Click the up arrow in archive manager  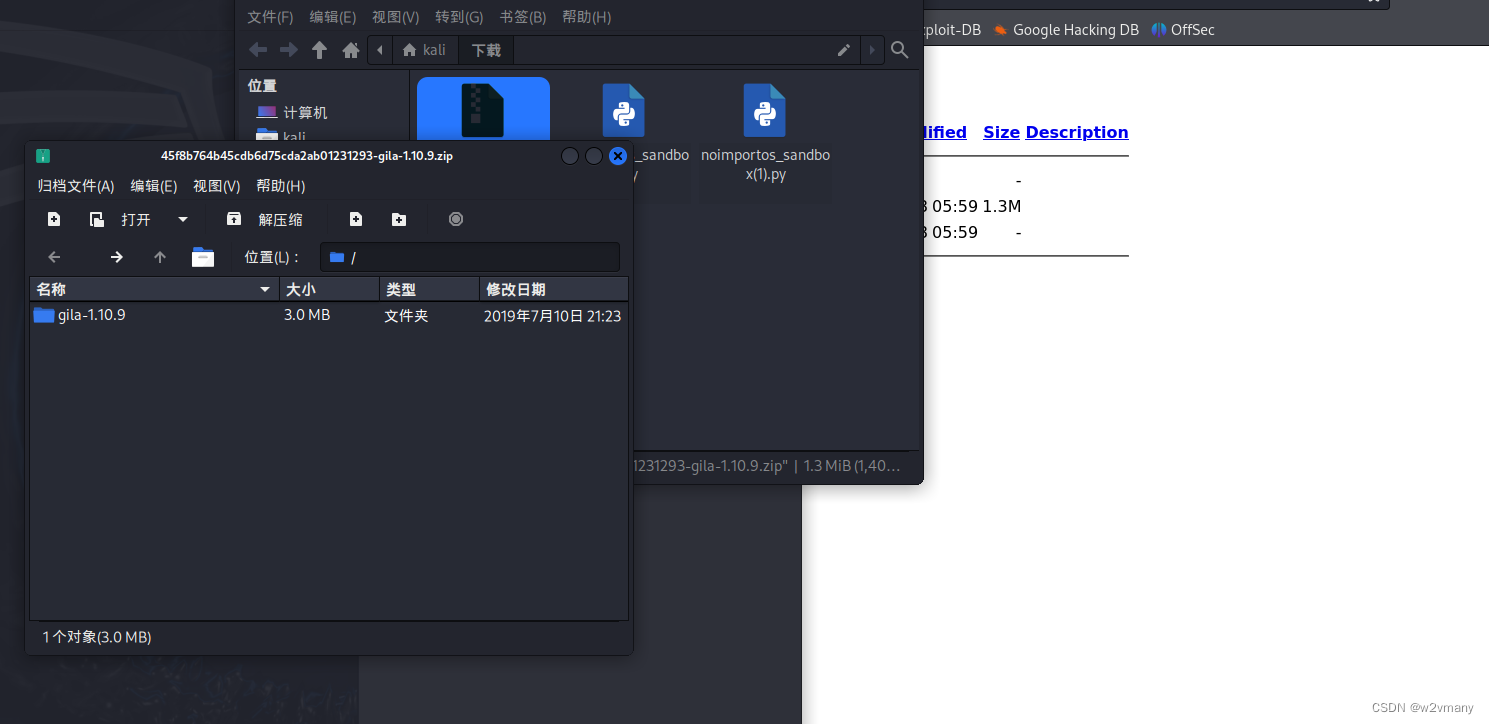(x=160, y=257)
